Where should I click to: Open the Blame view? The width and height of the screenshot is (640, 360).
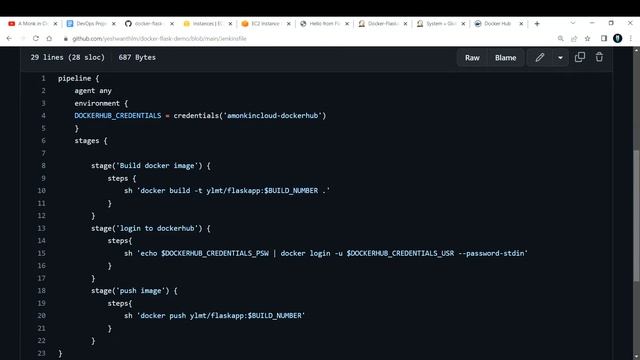[505, 58]
